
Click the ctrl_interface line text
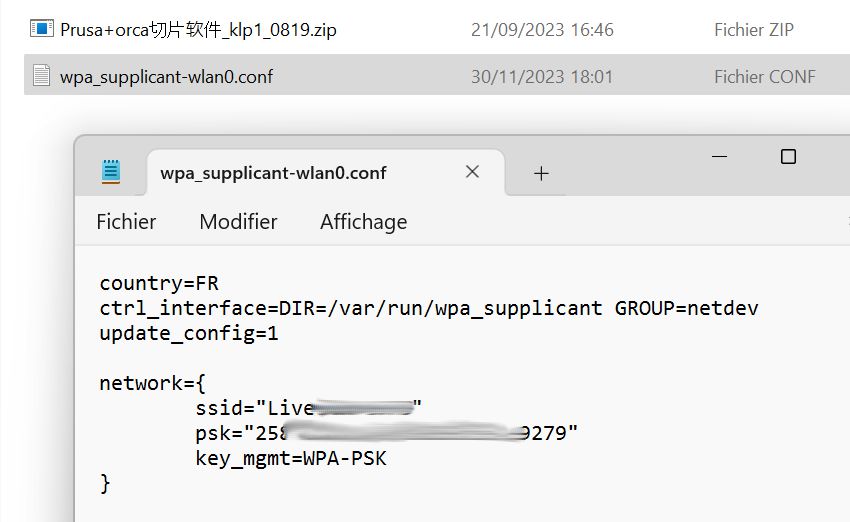pyautogui.click(x=429, y=308)
